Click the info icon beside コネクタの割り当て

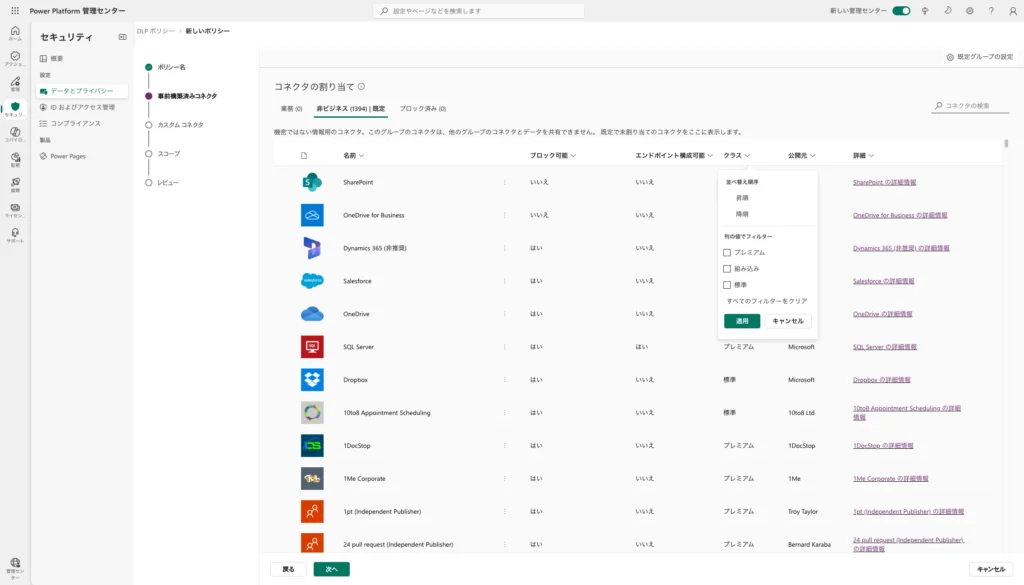(x=361, y=86)
